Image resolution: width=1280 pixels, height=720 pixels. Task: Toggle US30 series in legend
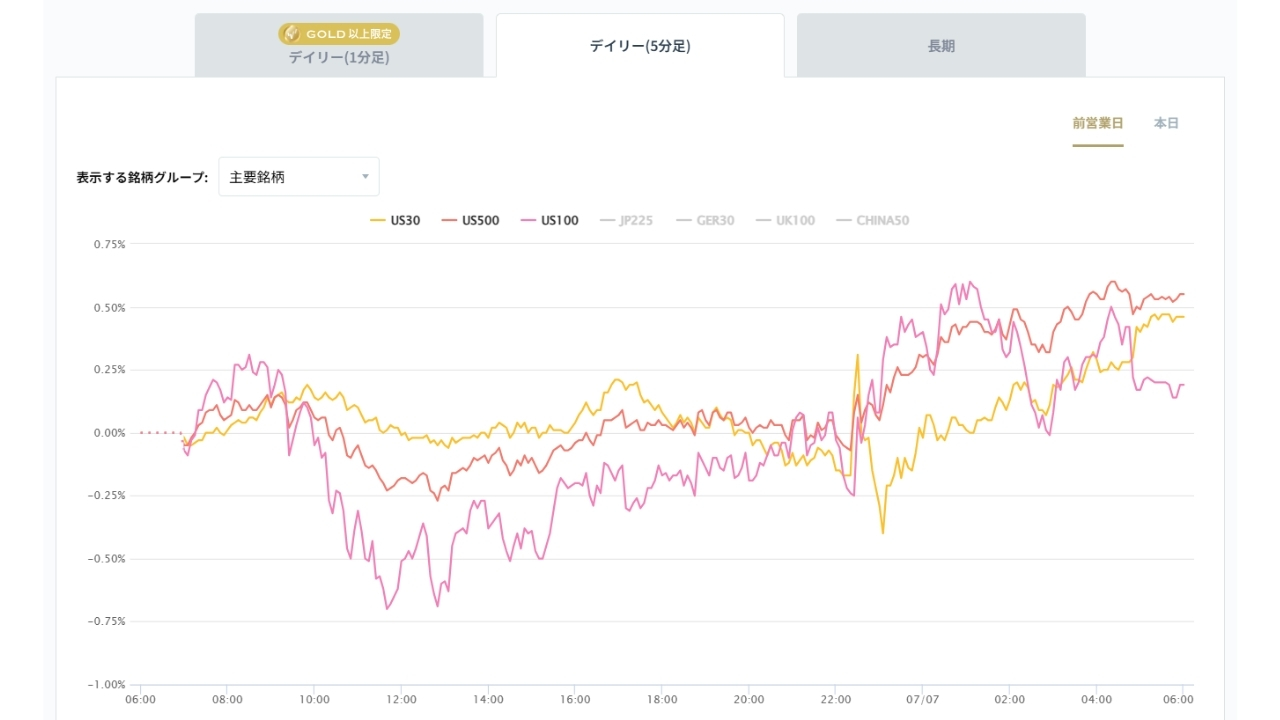tap(395, 220)
